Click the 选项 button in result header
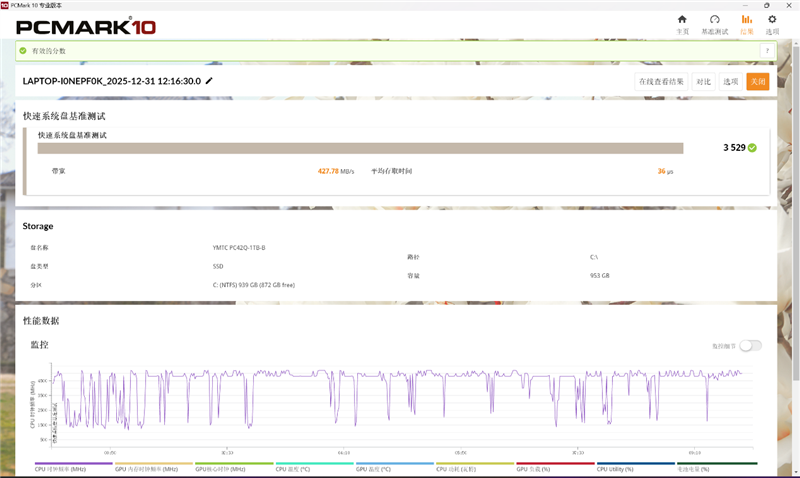Screen dimensions: 800x478 coord(731,82)
